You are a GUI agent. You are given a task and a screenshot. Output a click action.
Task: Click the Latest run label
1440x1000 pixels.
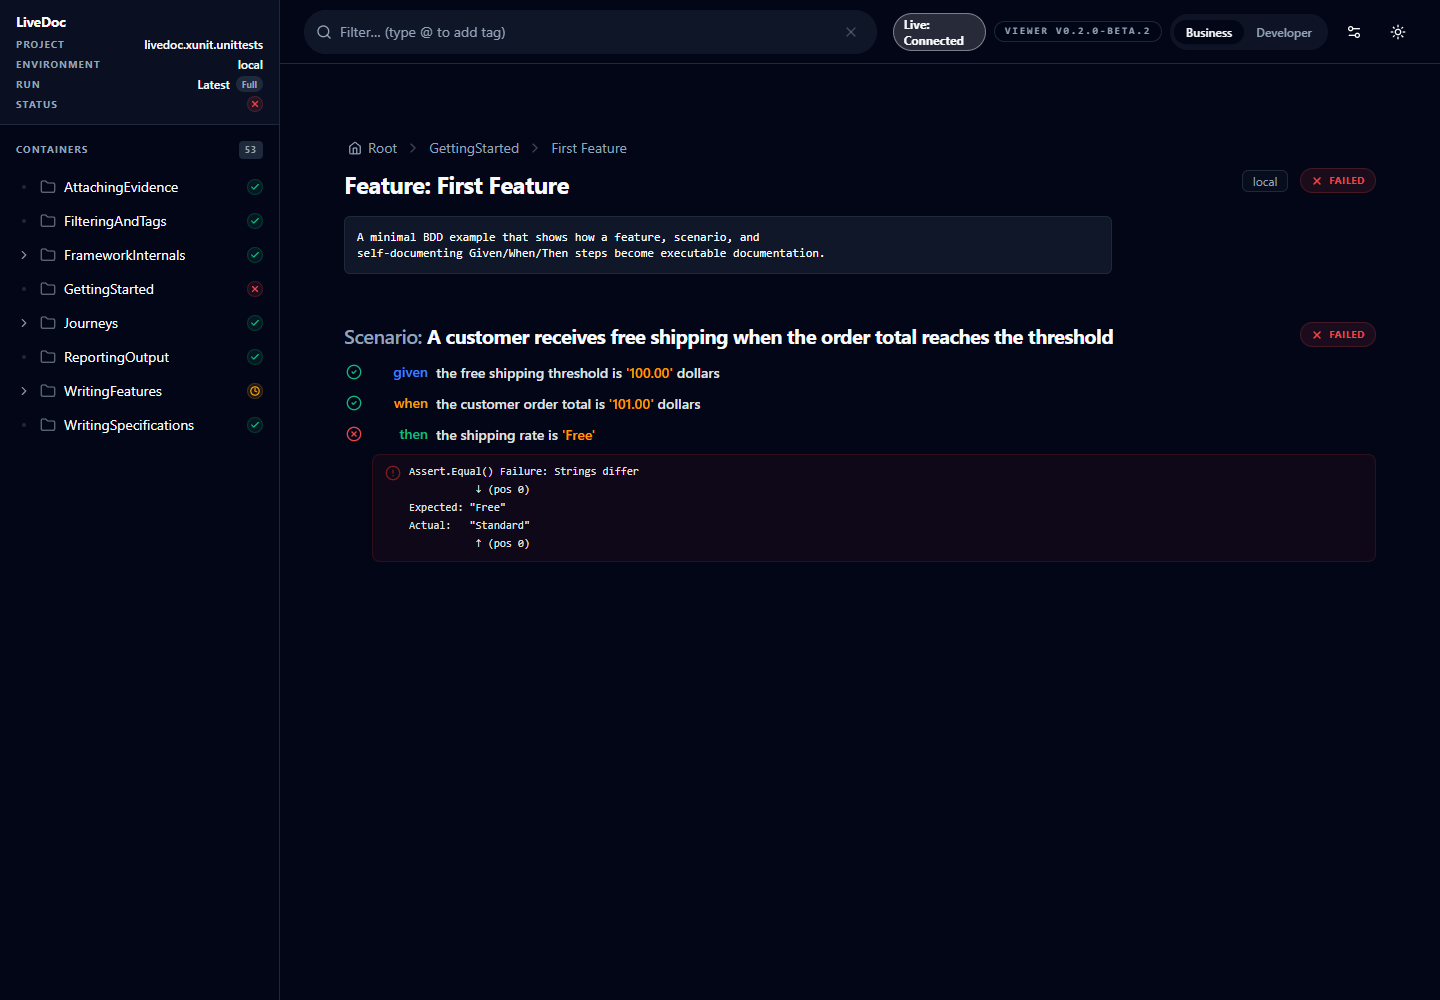[213, 85]
